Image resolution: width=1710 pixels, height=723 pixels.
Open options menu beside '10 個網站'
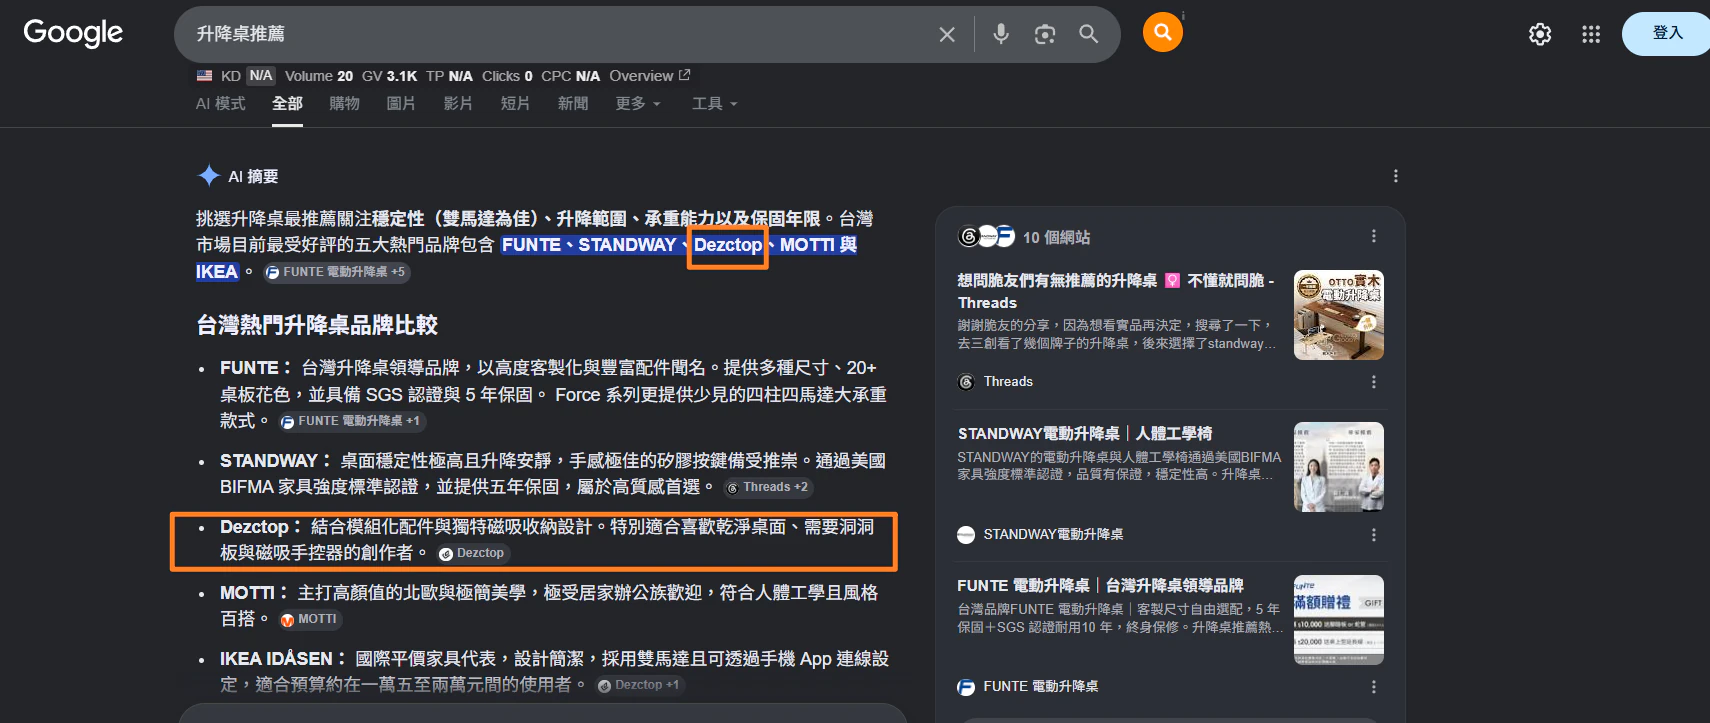pyautogui.click(x=1374, y=236)
